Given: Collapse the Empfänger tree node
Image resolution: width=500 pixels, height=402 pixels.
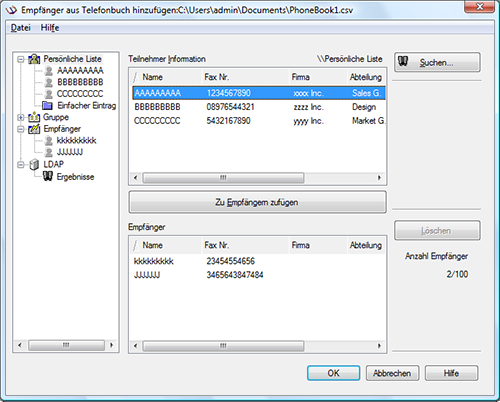Looking at the screenshot, I should pyautogui.click(x=21, y=129).
